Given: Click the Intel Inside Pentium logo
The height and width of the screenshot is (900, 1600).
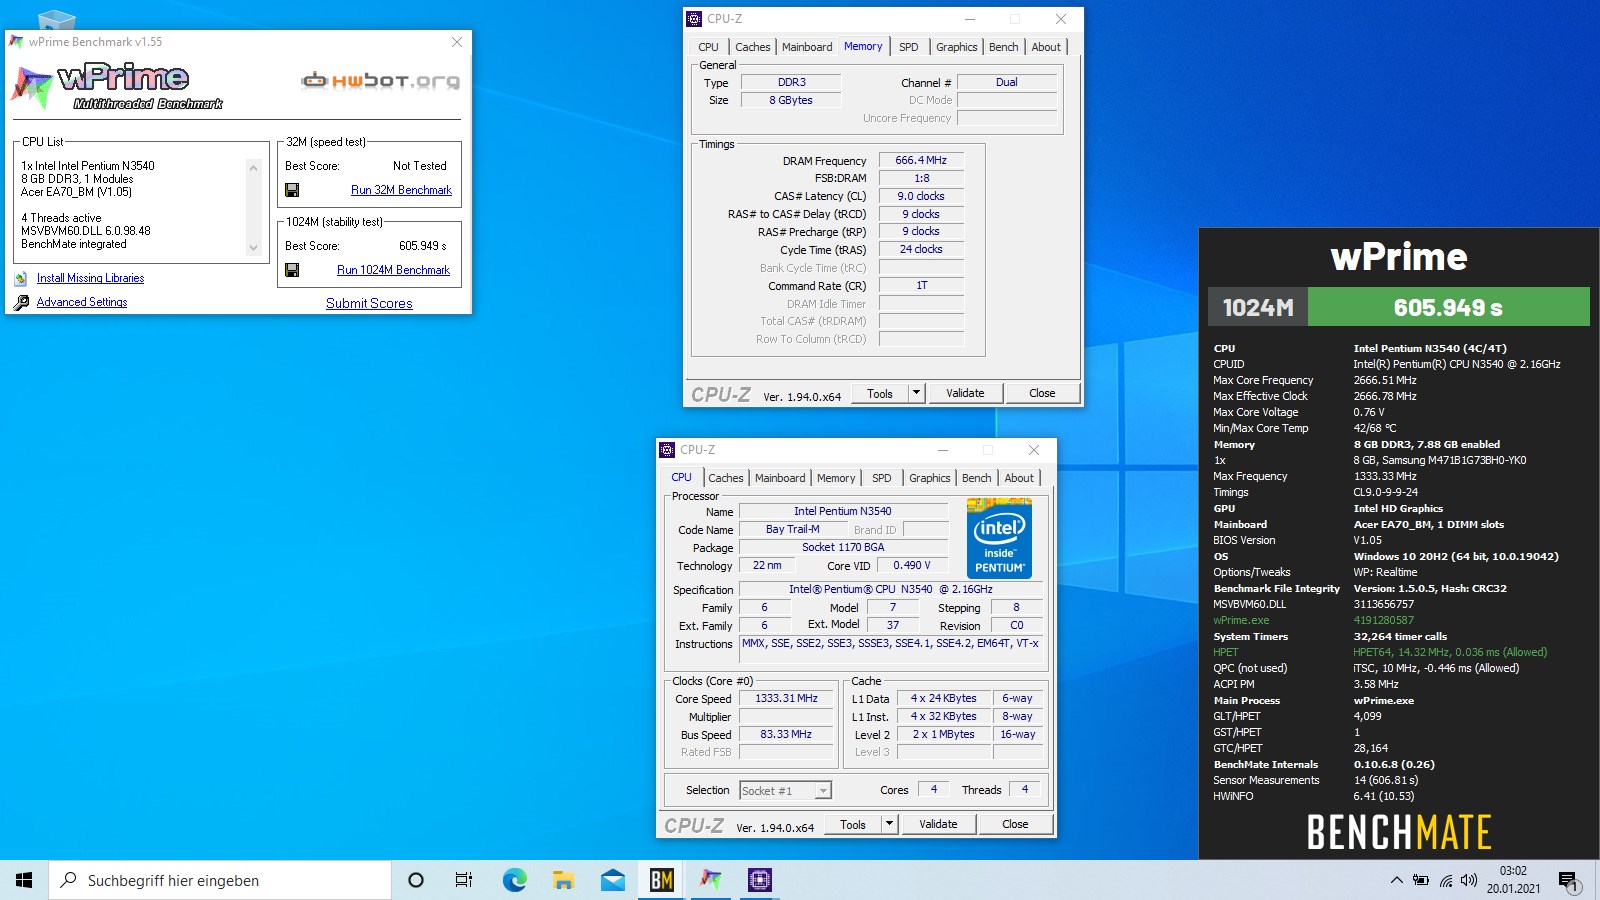Looking at the screenshot, I should (x=1000, y=538).
